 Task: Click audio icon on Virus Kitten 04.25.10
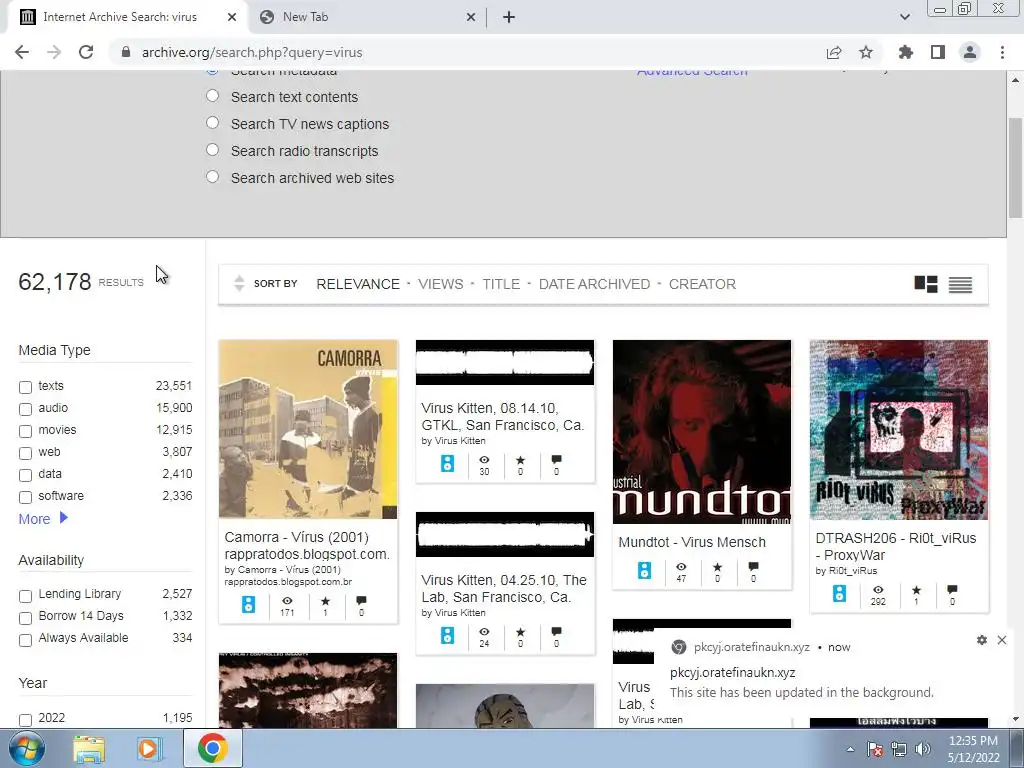[x=447, y=635]
